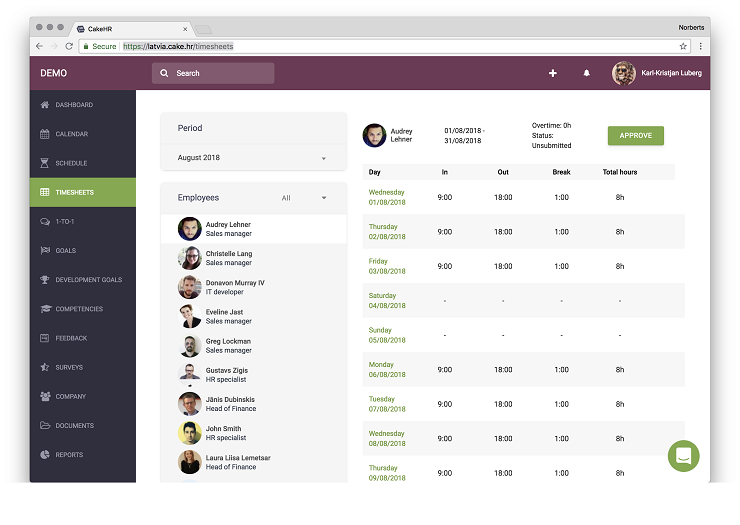Click the Calendar icon in sidebar
The width and height of the screenshot is (740, 525).
(45, 134)
